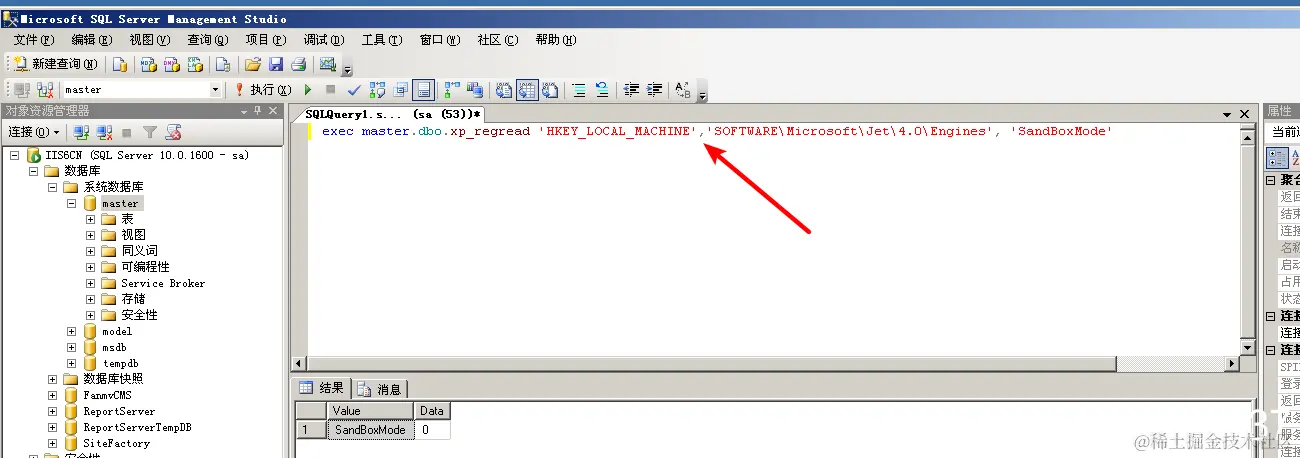Click the Object Explorer connect icon
Screen dimensions: 1300x458
click(81, 132)
